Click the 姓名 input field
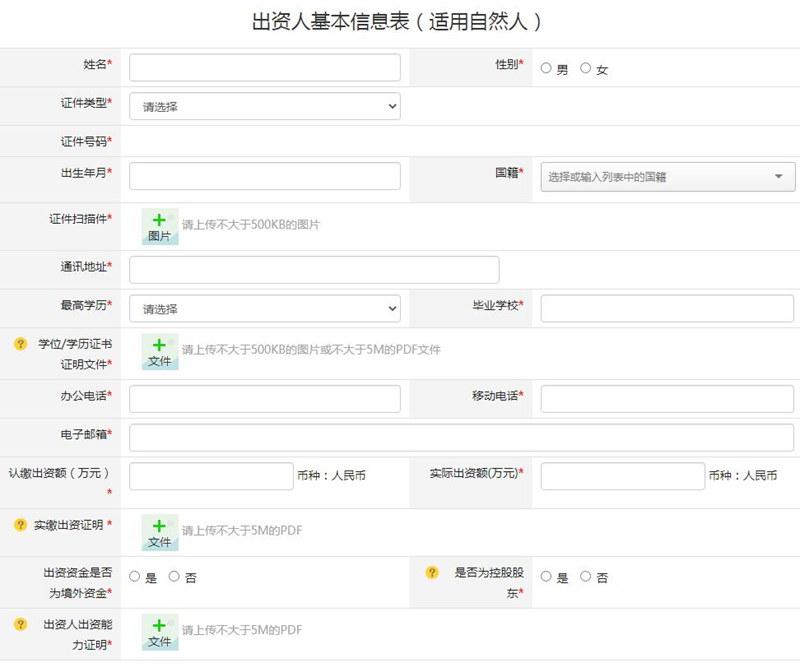Viewport: 800px width, 672px height. pyautogui.click(x=265, y=68)
